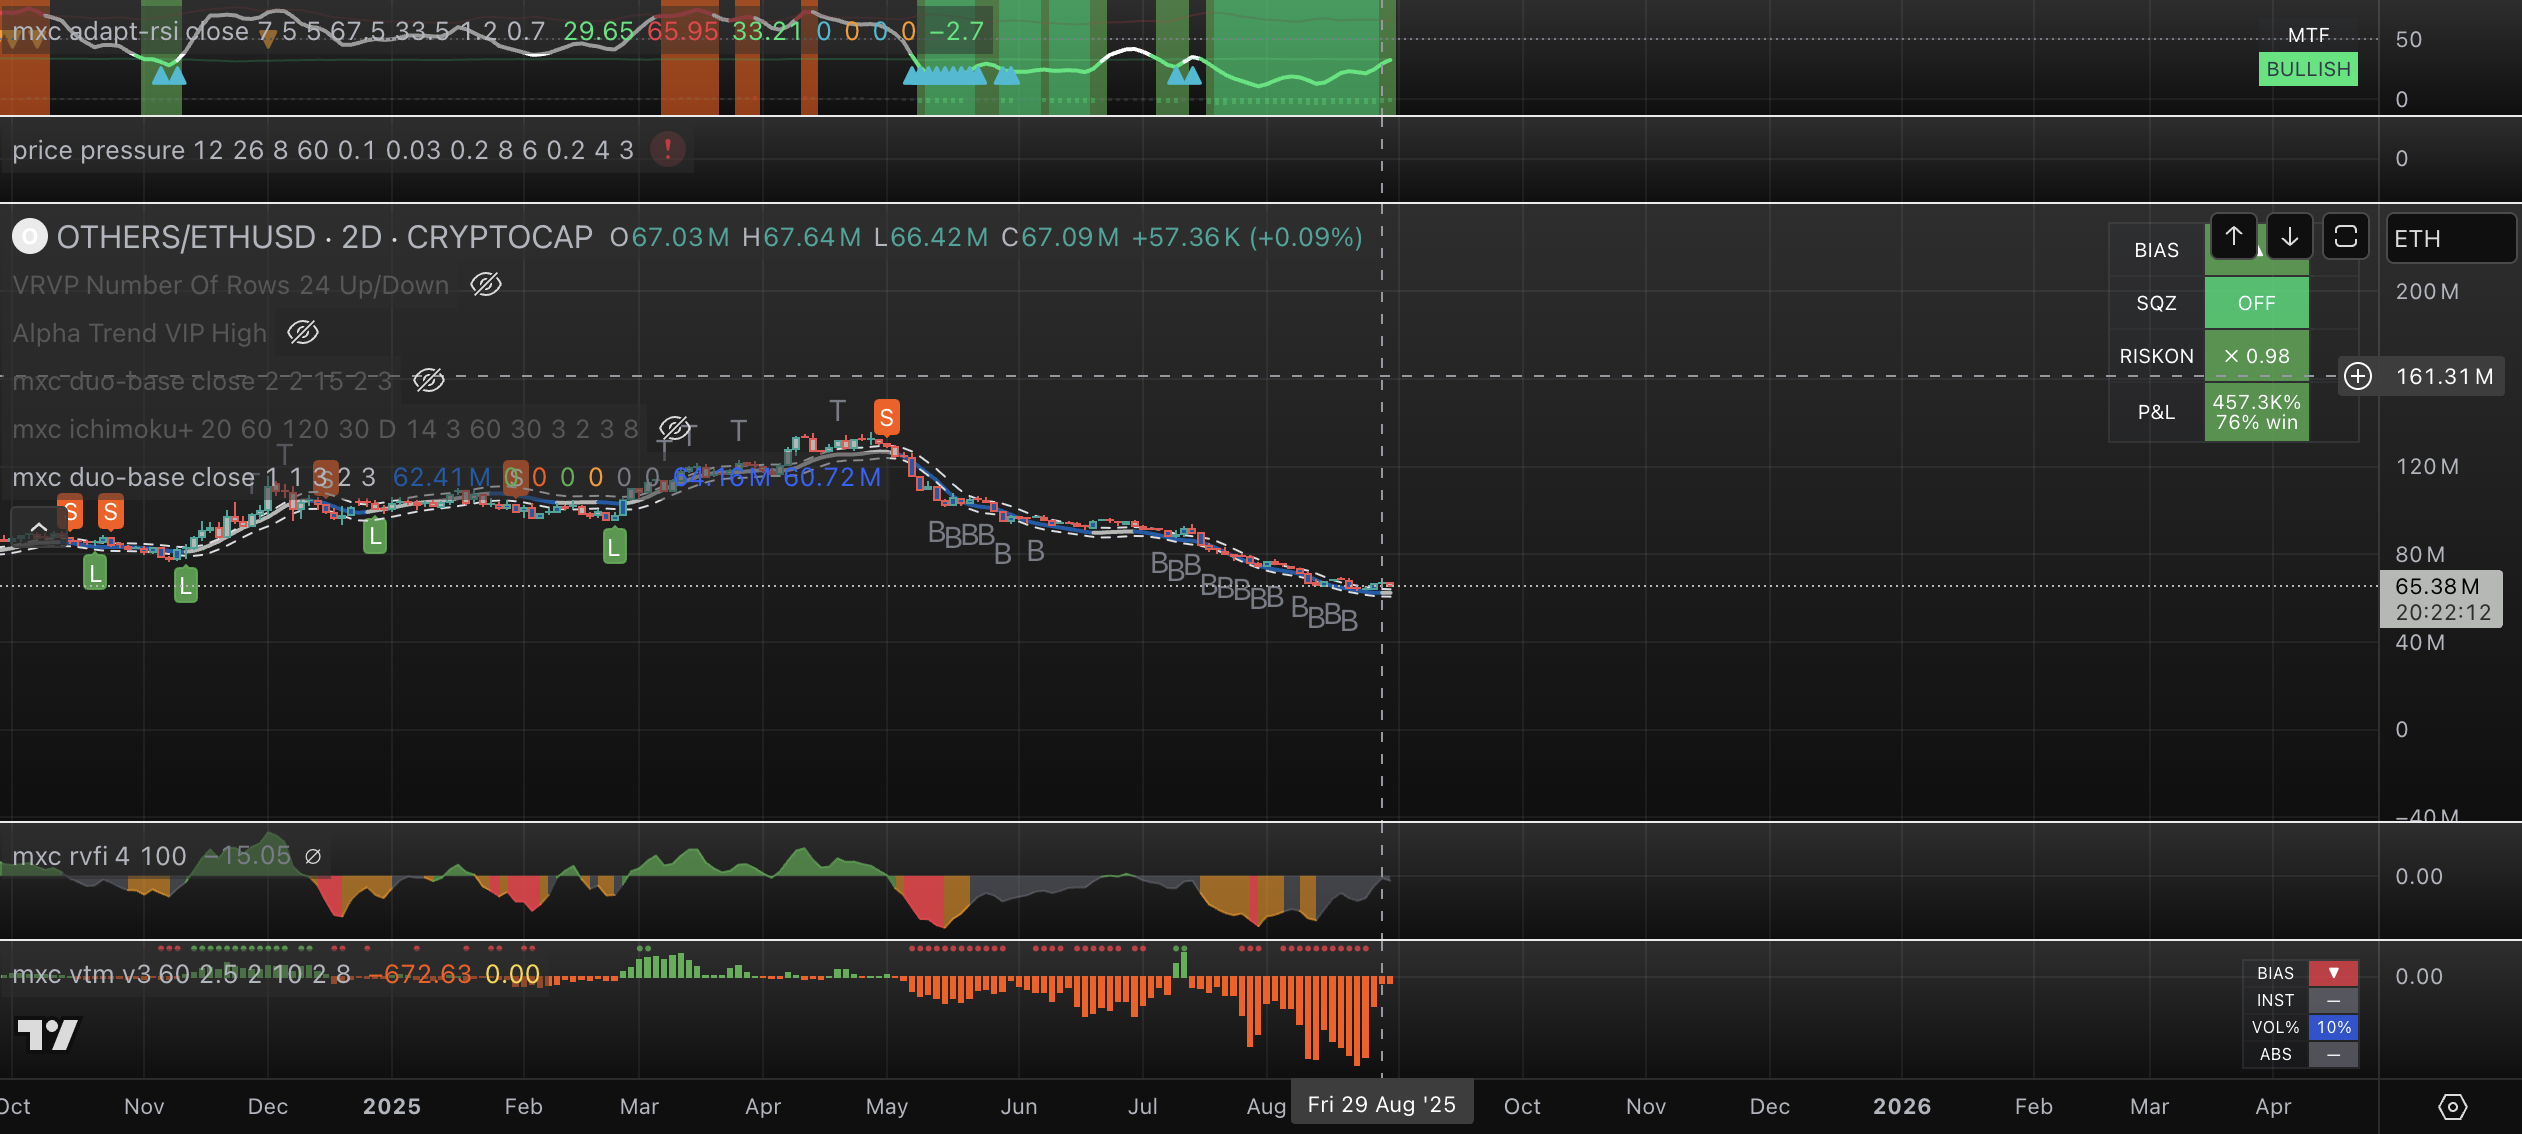Toggle visibility of VRVP indicator
Image resolution: width=2522 pixels, height=1134 pixels.
[x=486, y=285]
